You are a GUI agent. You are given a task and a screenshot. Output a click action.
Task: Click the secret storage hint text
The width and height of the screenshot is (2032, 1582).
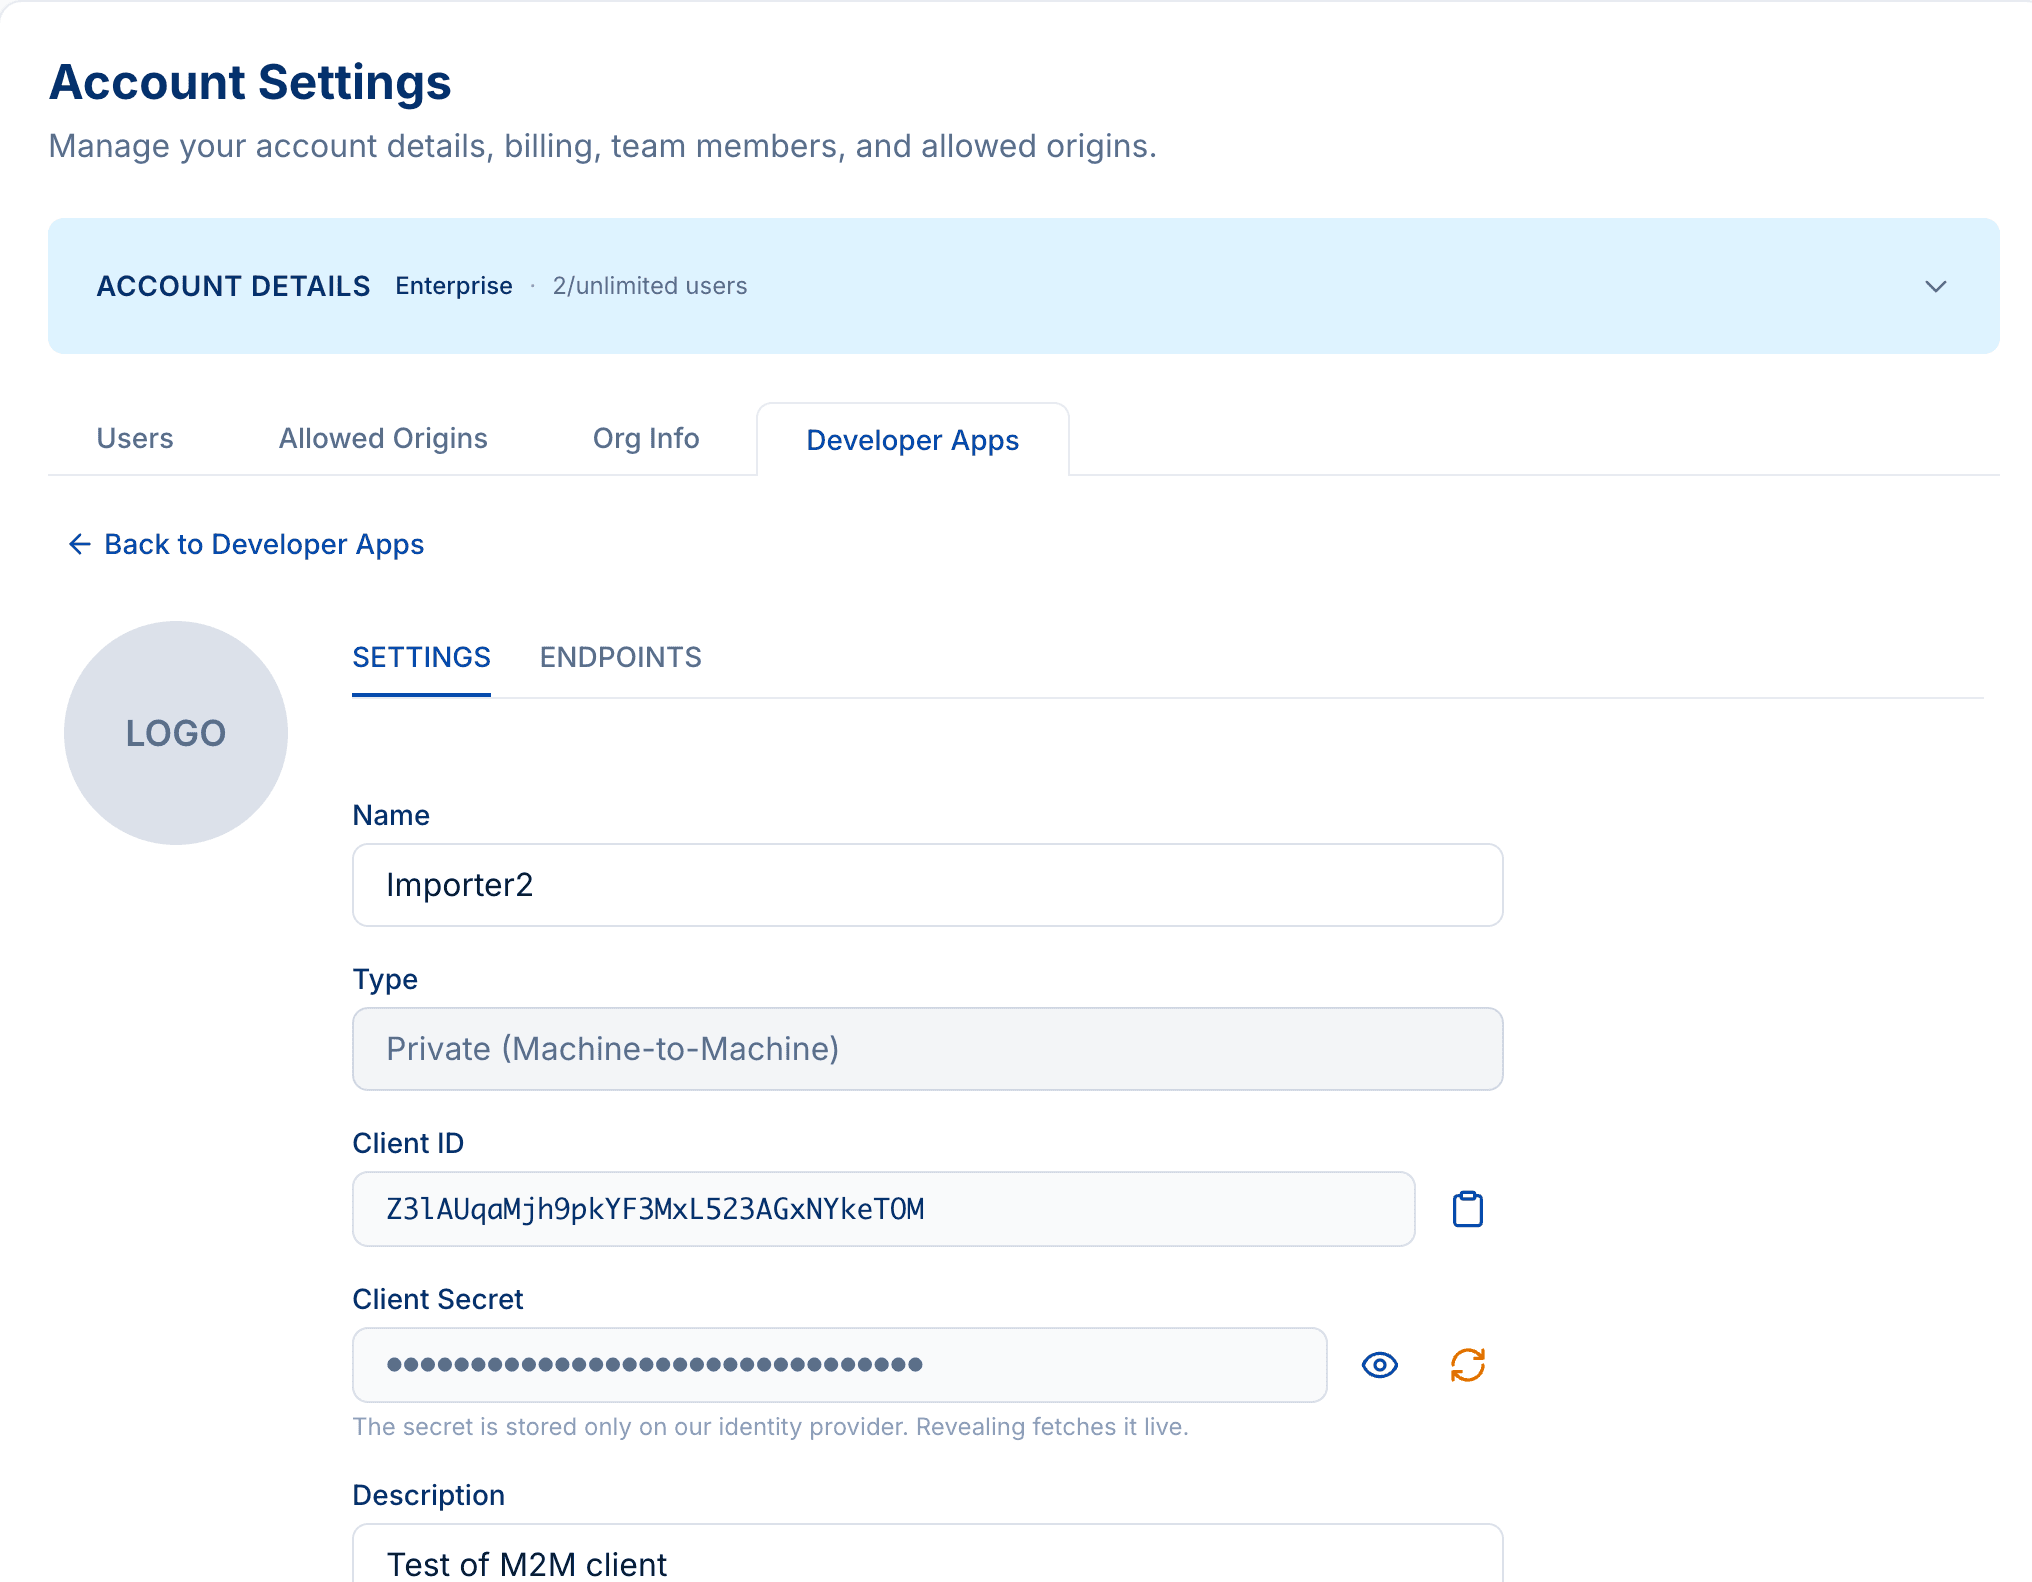tap(770, 1427)
